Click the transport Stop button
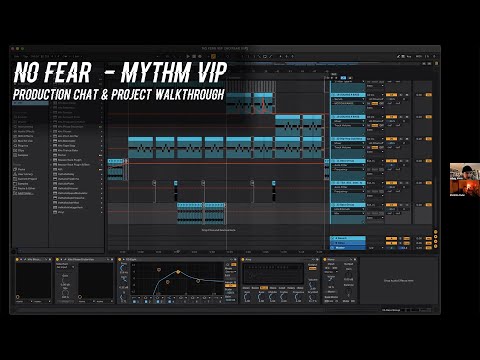This screenshot has height=360, width=480. [x=194, y=57]
